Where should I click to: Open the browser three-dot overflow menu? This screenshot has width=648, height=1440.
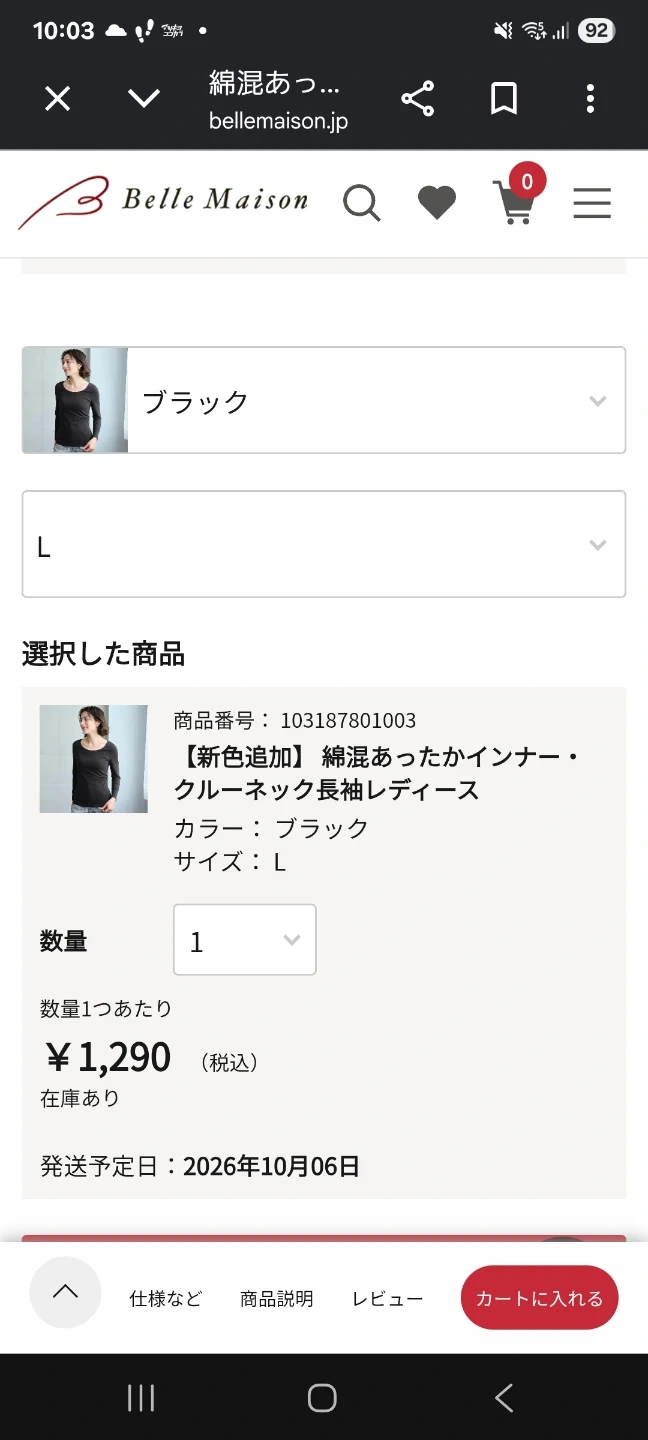(590, 98)
